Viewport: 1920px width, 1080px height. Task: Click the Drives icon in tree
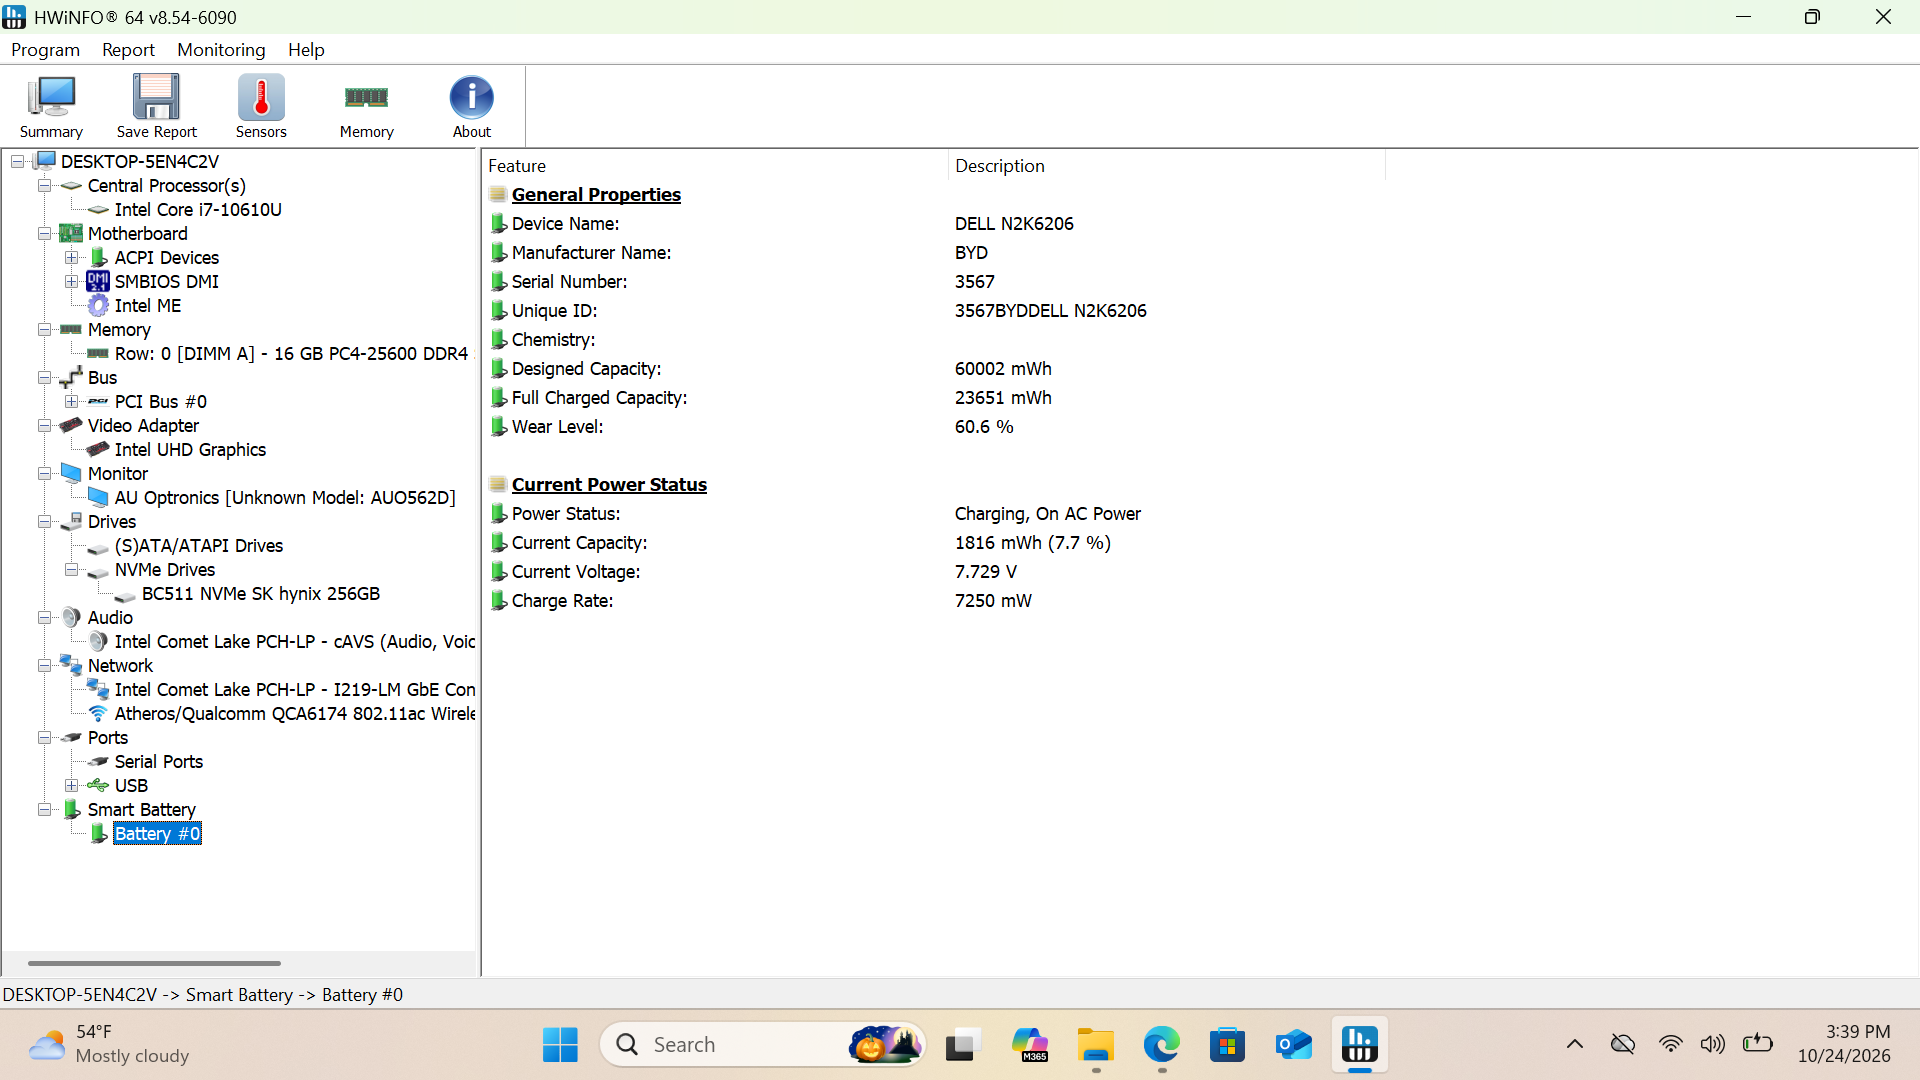coord(71,522)
